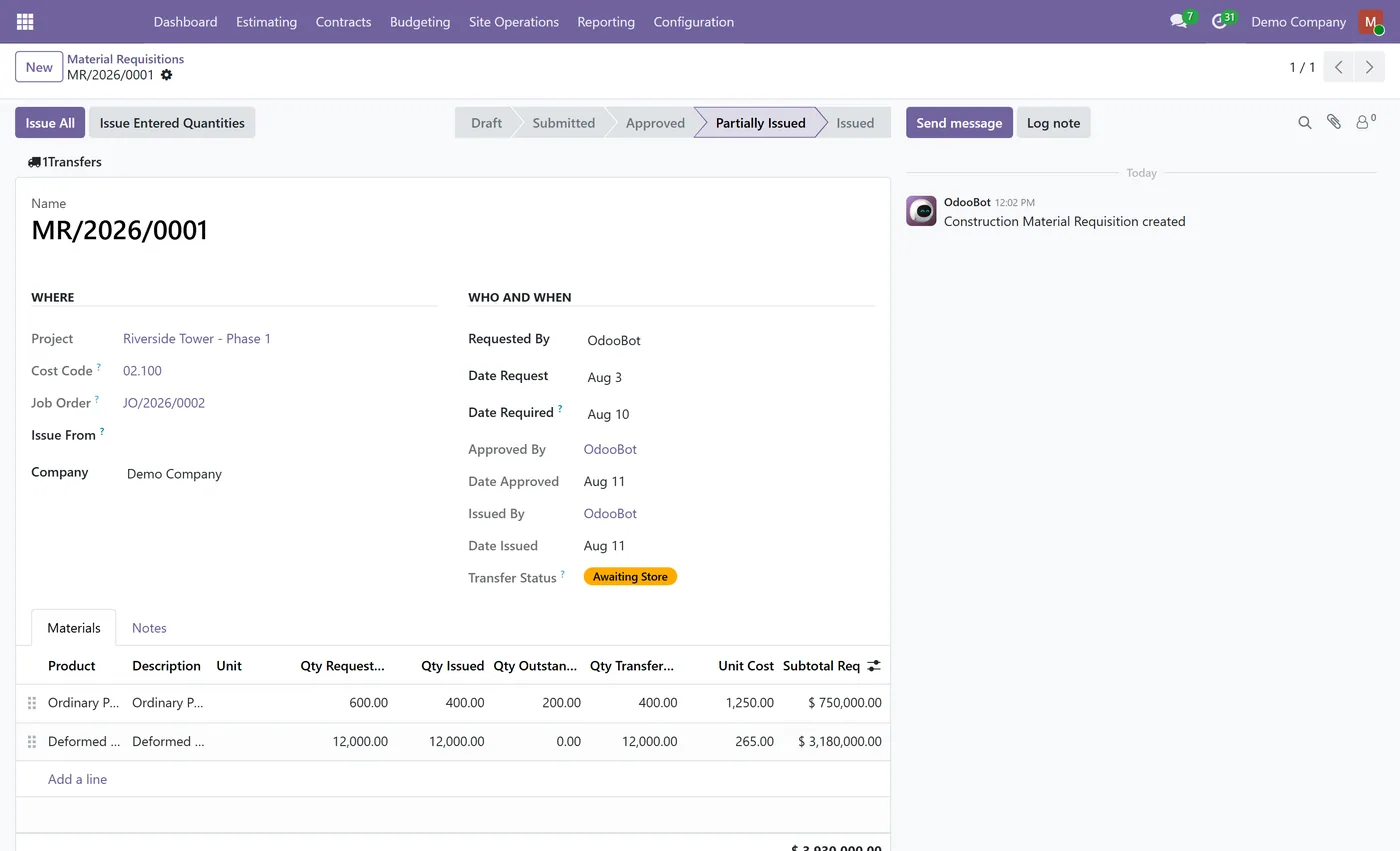Switch to the Notes tab
The height and width of the screenshot is (851, 1400).
click(149, 628)
